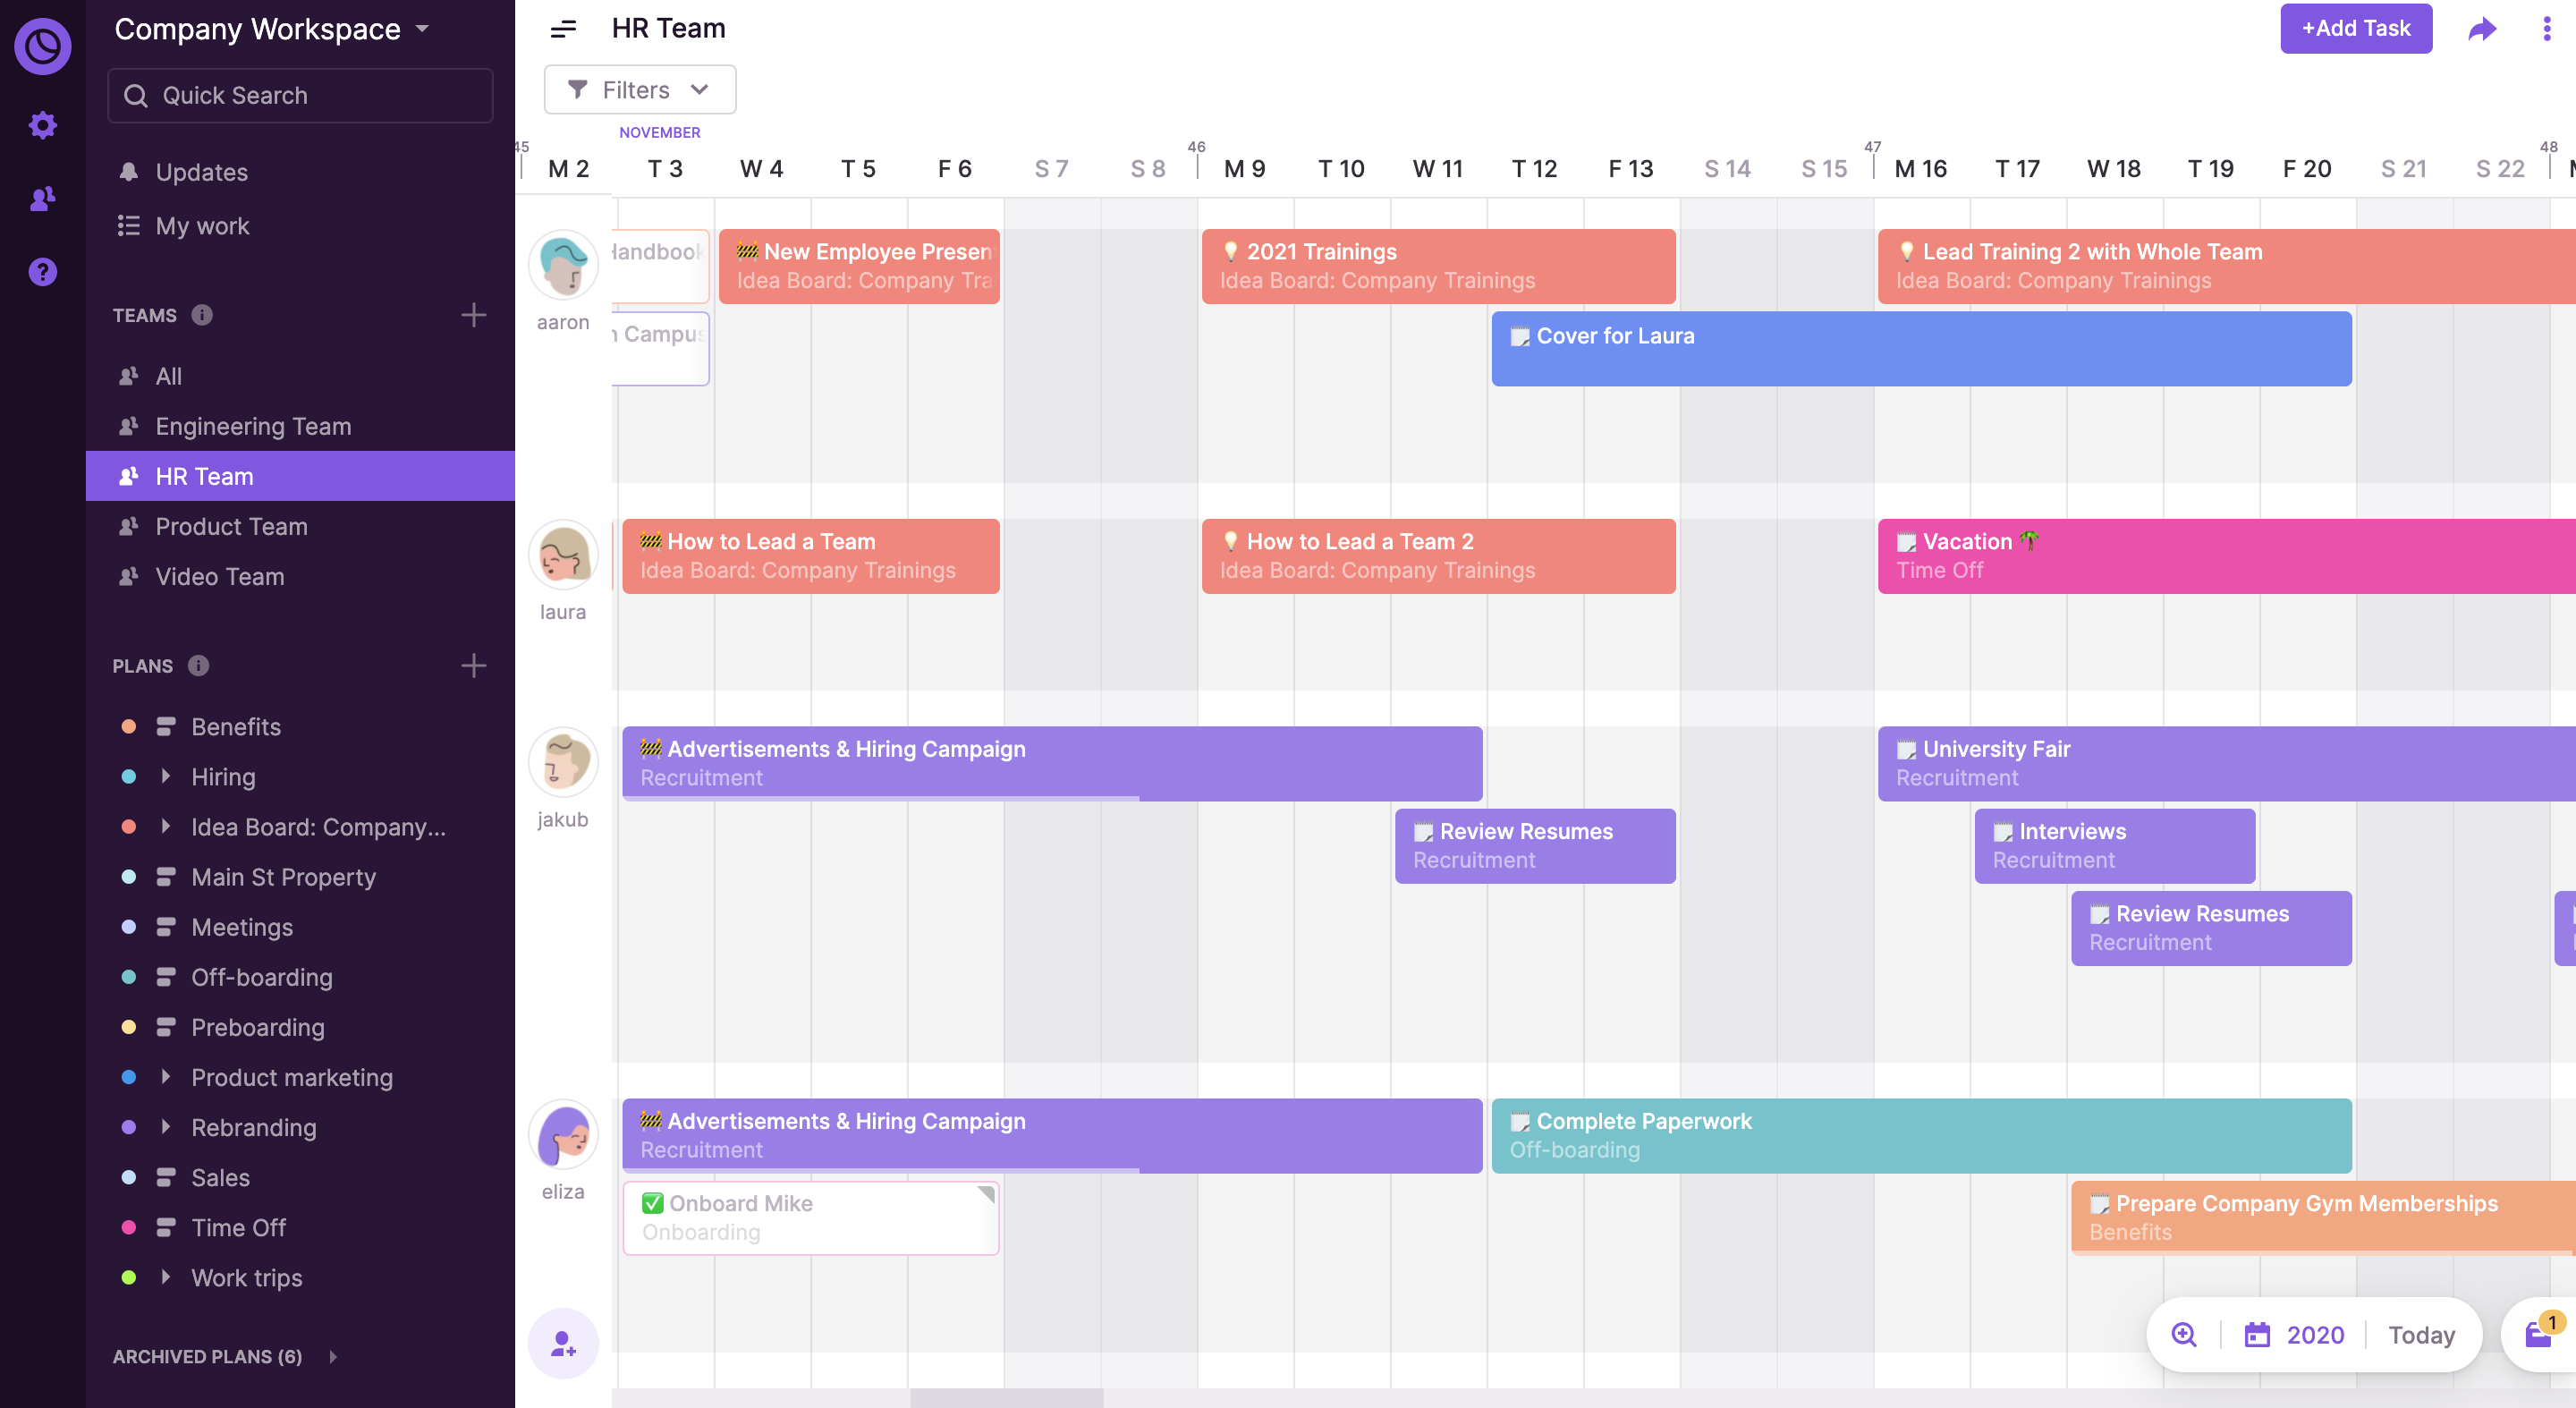This screenshot has height=1408, width=2576.
Task: Enable the Add Plans plus icon
Action: 477,666
